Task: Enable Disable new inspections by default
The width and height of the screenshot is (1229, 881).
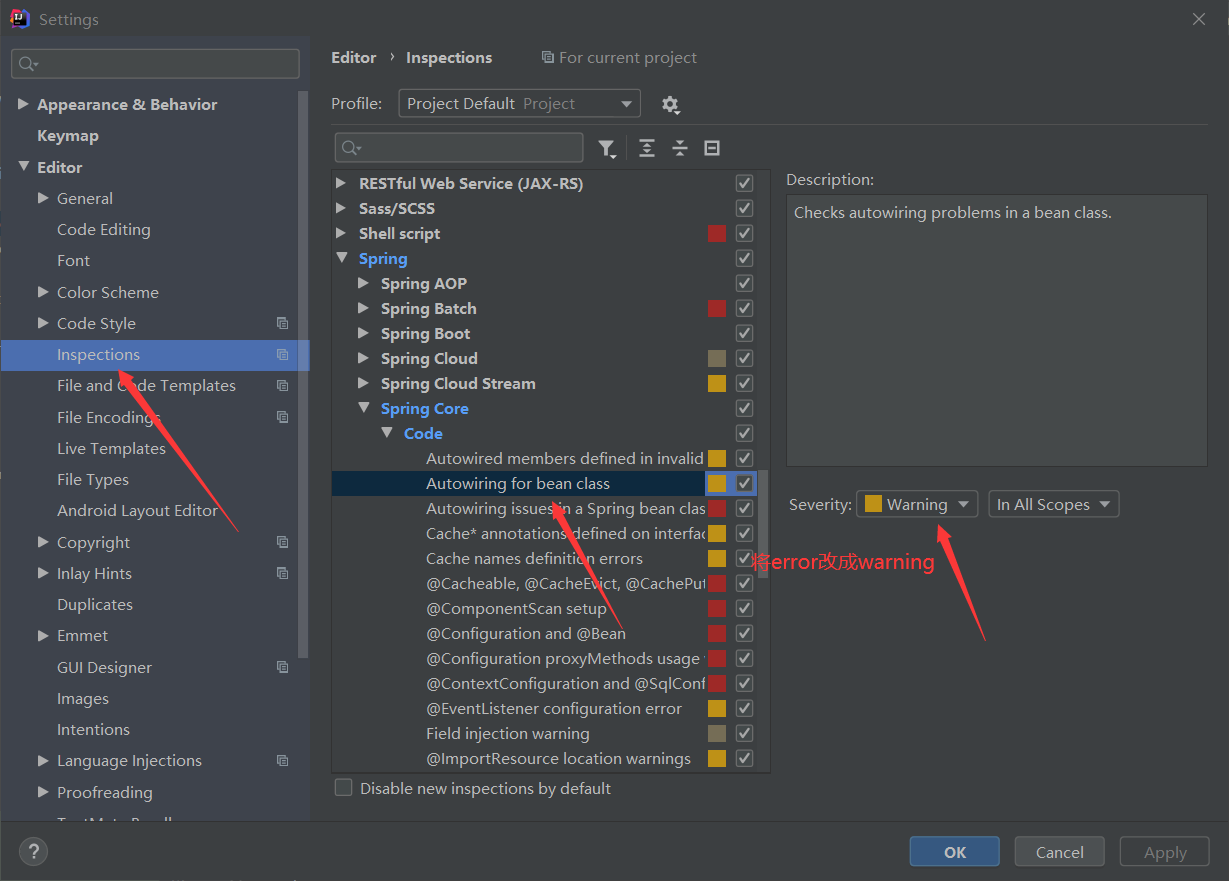Action: (x=344, y=788)
